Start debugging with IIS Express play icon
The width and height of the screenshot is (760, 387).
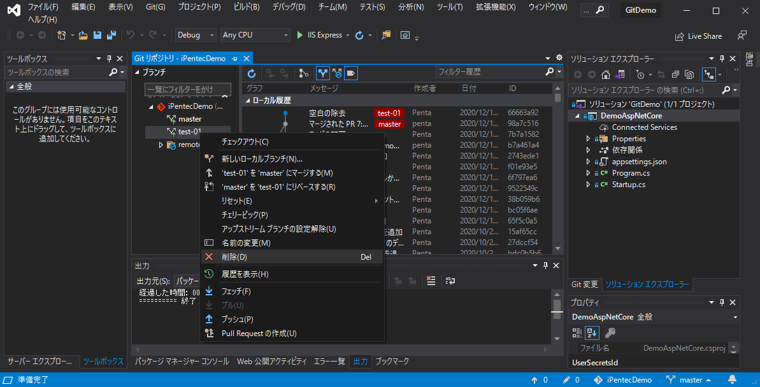(x=300, y=35)
